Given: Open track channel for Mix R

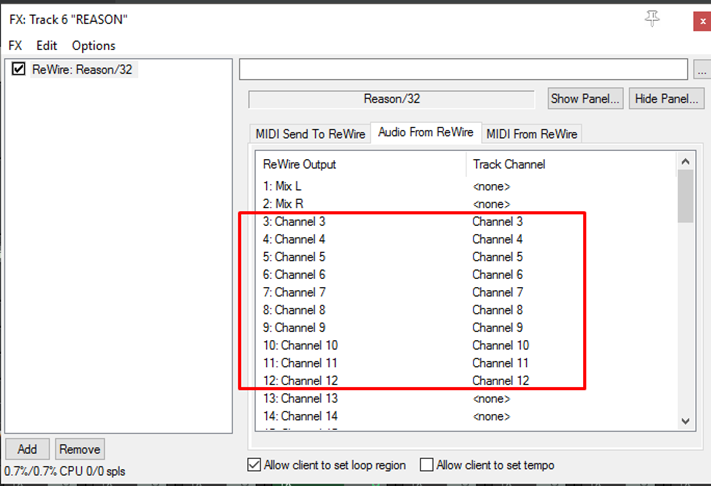Looking at the screenshot, I should 492,204.
